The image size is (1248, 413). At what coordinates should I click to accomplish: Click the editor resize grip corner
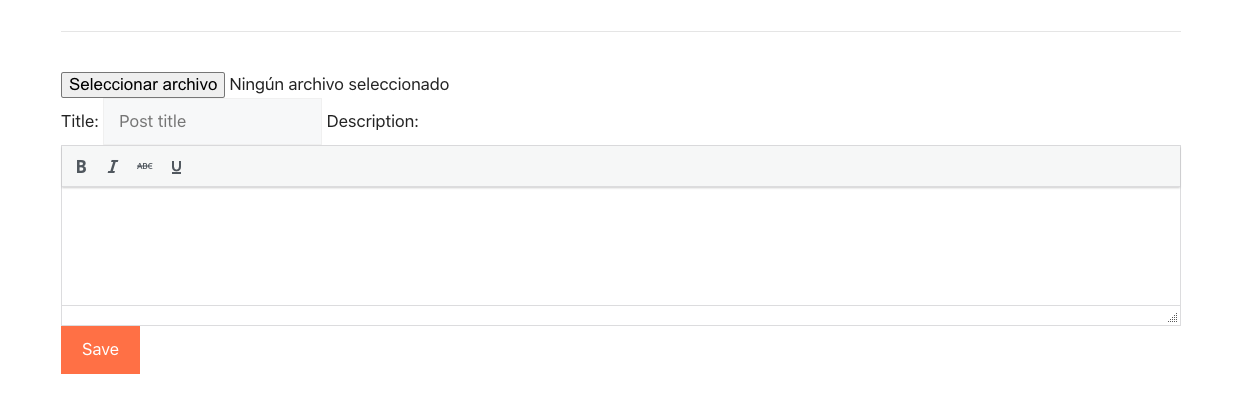[1173, 318]
